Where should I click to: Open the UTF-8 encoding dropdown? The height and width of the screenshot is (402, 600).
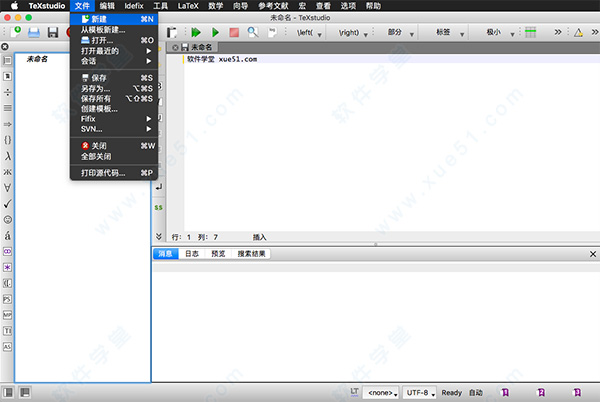420,393
